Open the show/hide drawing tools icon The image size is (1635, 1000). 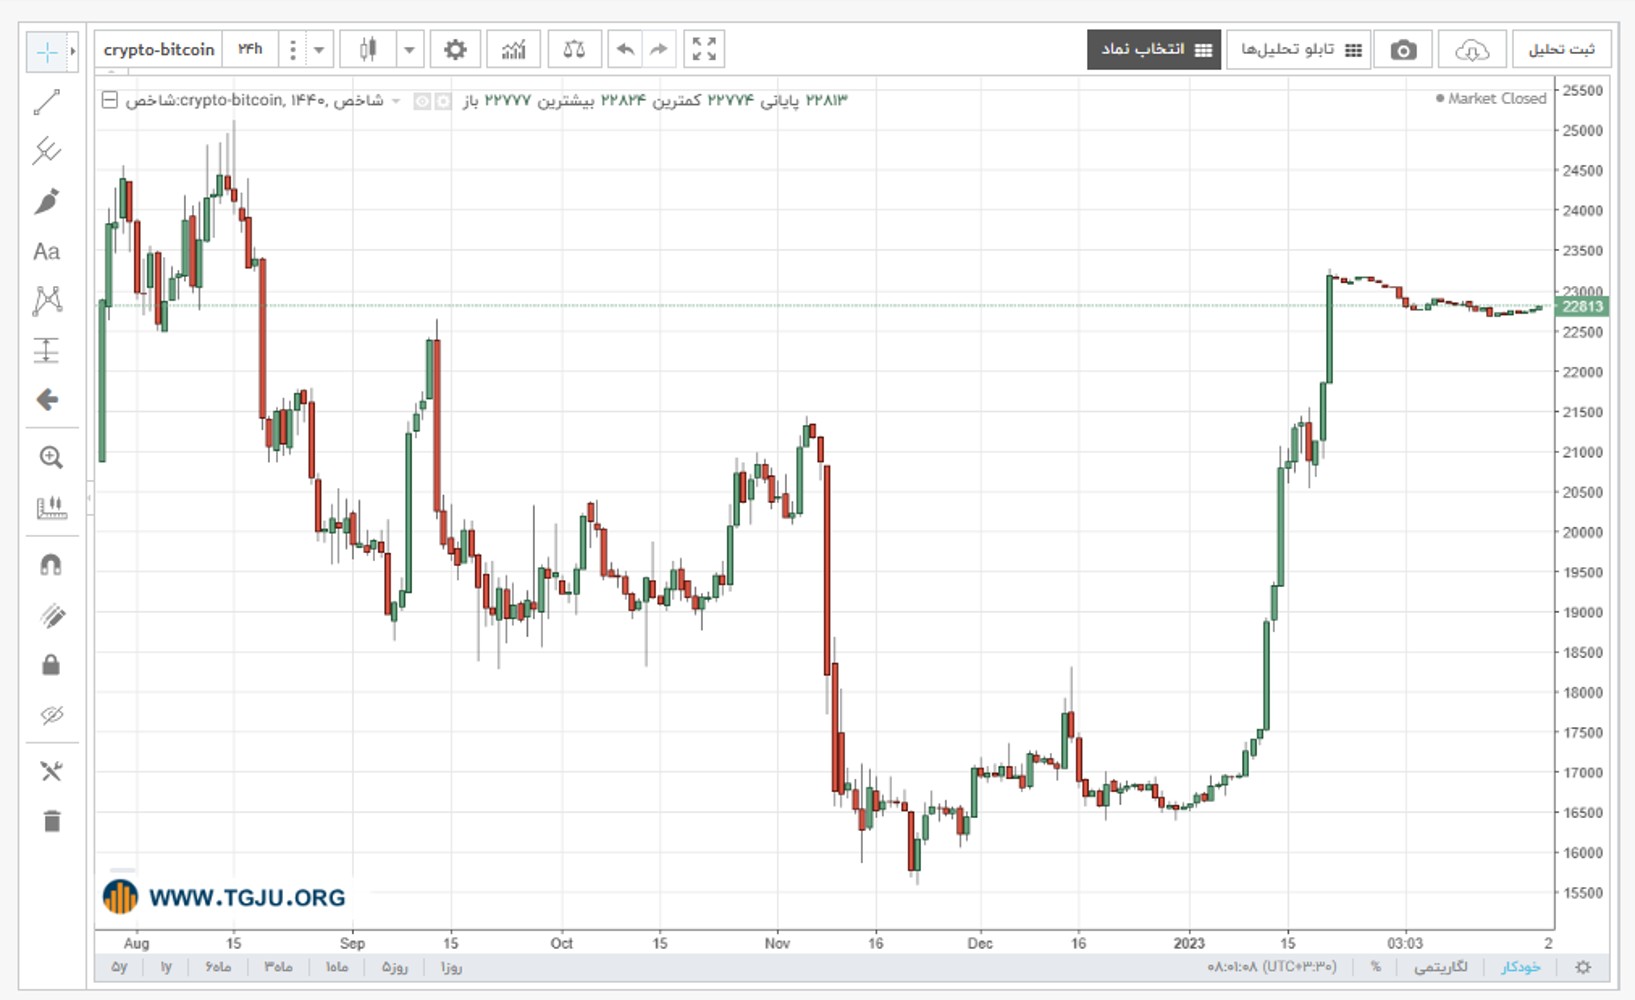(52, 771)
